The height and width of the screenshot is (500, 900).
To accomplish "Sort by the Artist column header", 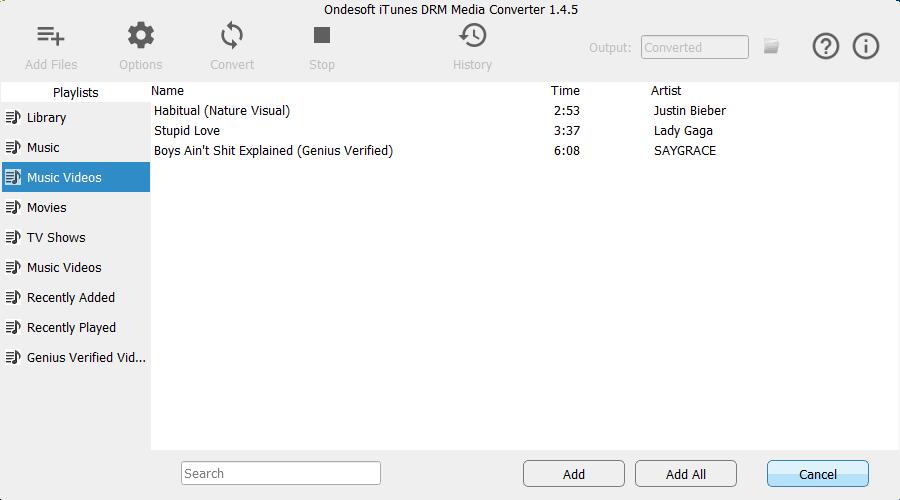I will click(666, 91).
